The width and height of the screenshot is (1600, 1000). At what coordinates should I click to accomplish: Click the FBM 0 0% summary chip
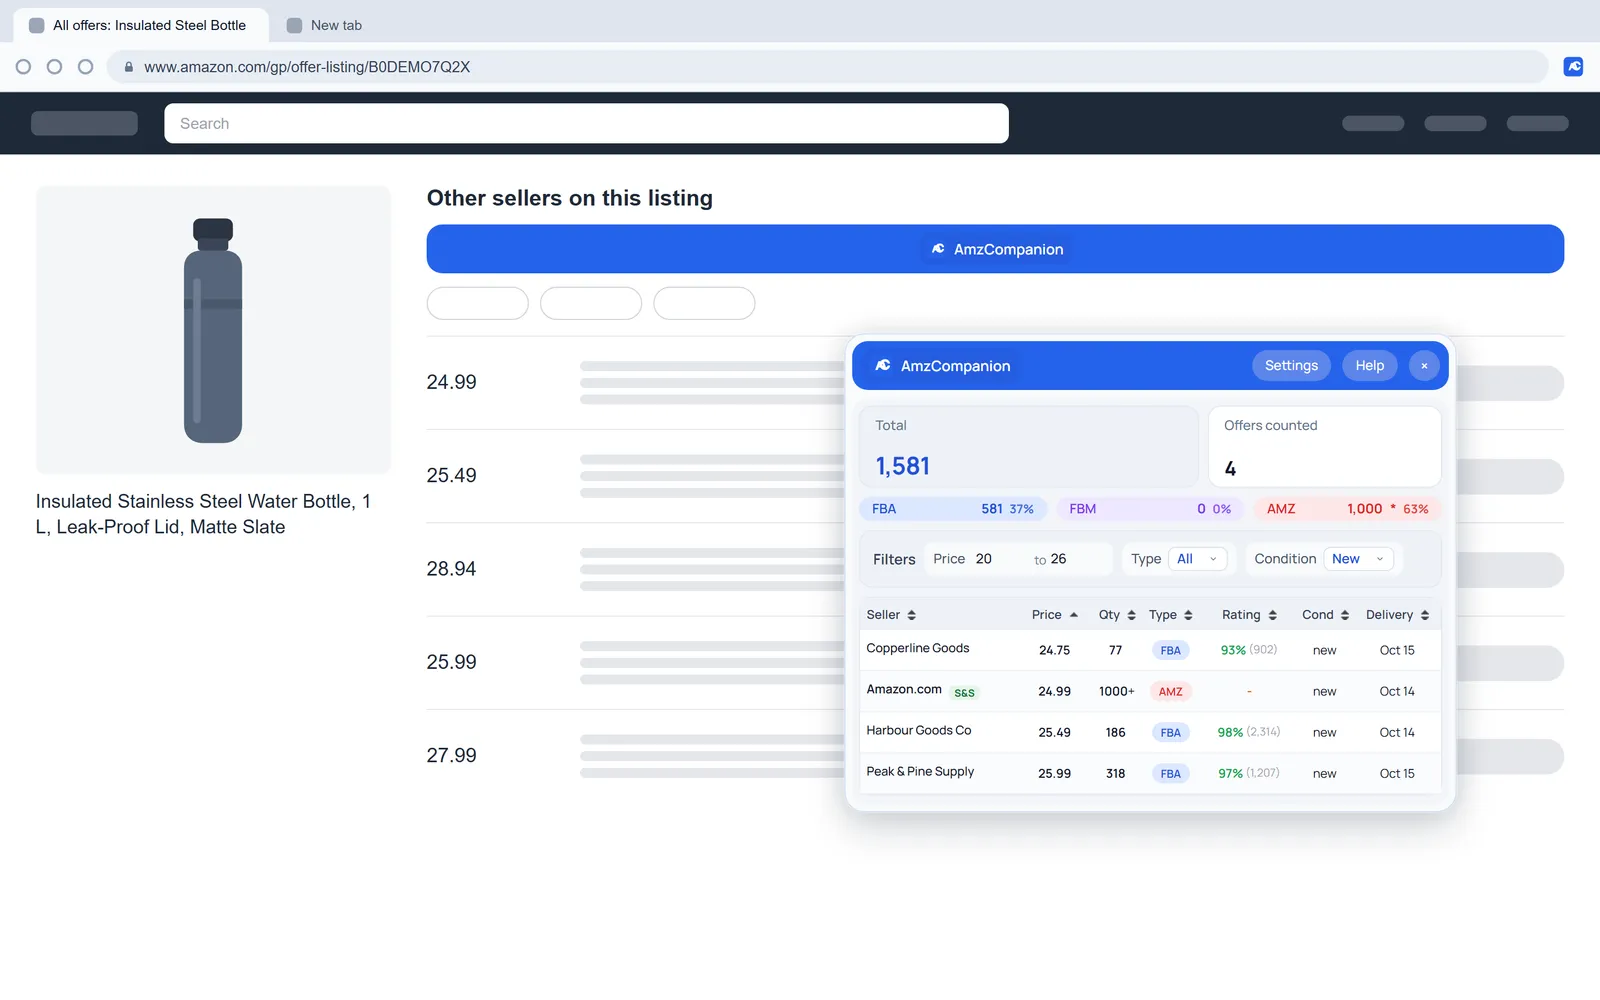1150,509
